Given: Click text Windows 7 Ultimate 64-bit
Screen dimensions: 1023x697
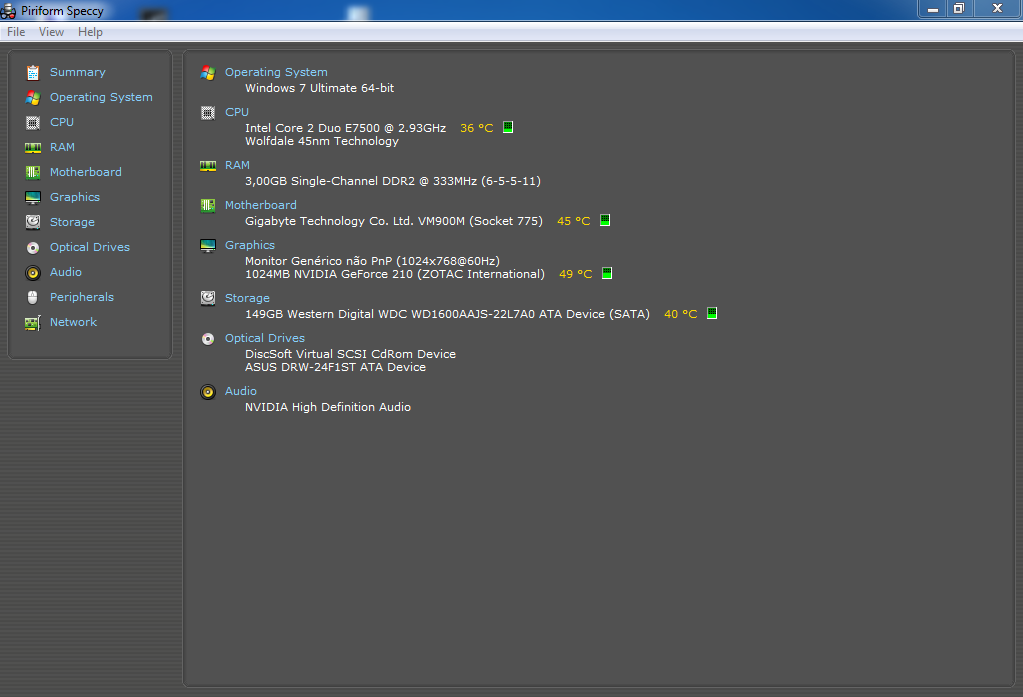Looking at the screenshot, I should pyautogui.click(x=320, y=88).
